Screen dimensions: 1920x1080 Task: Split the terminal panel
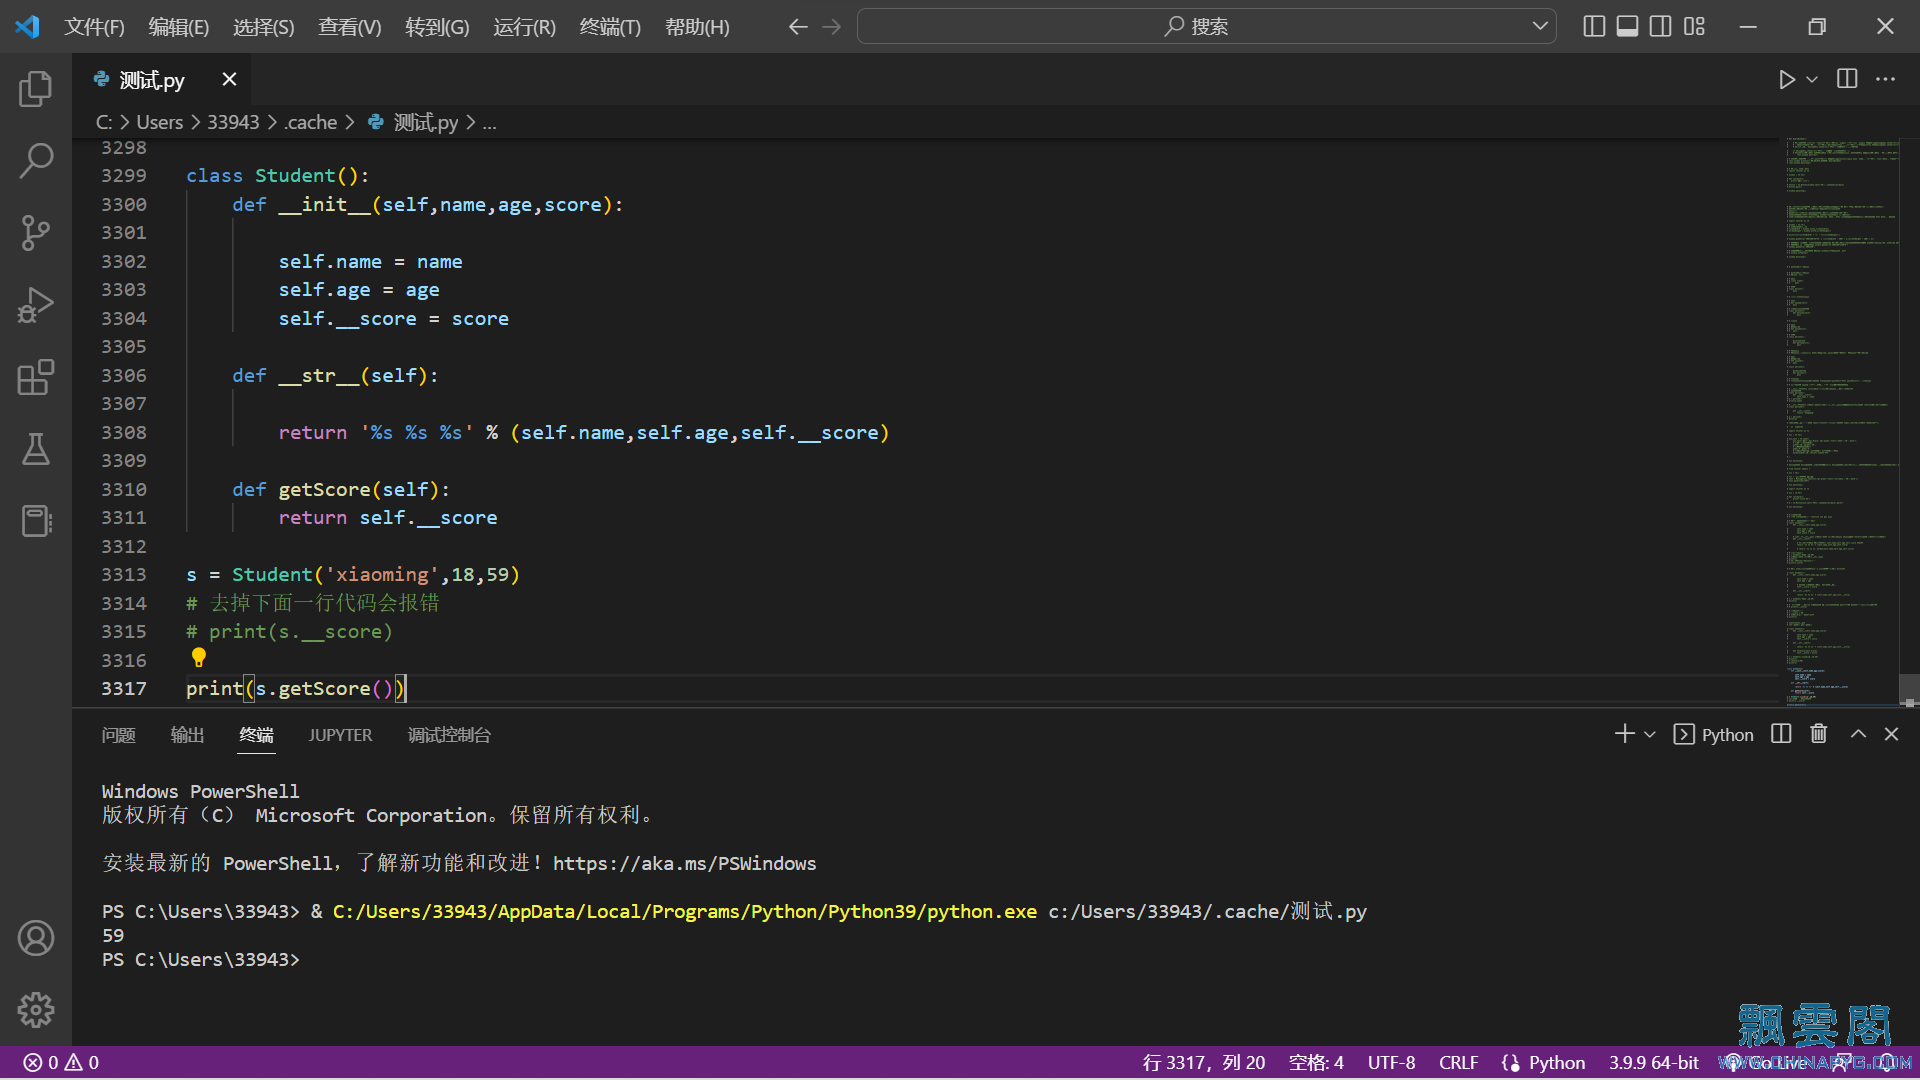[x=1781, y=734]
